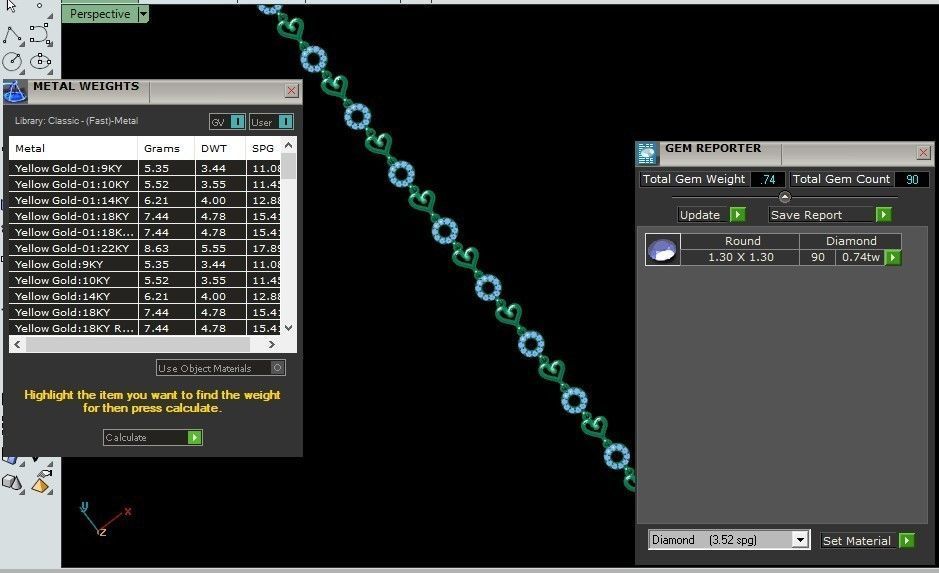
Task: Click the Gem Reporter panel icon
Action: [x=647, y=153]
